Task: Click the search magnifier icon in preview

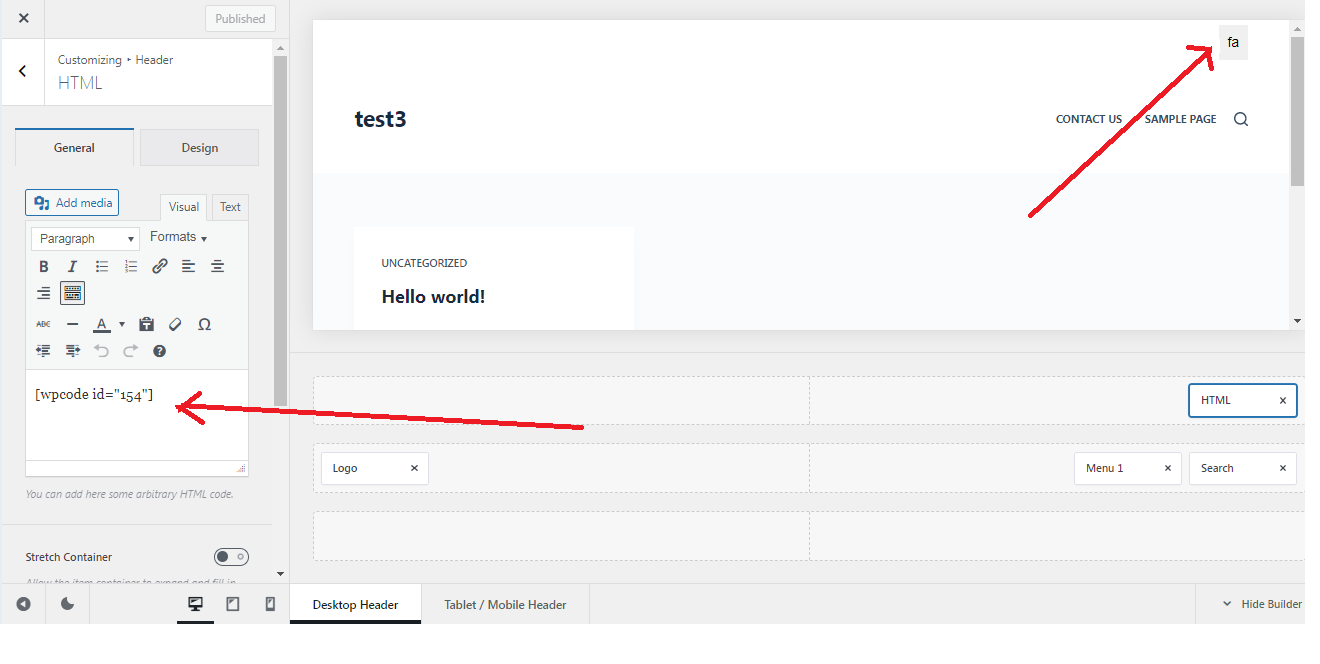Action: pos(1241,119)
